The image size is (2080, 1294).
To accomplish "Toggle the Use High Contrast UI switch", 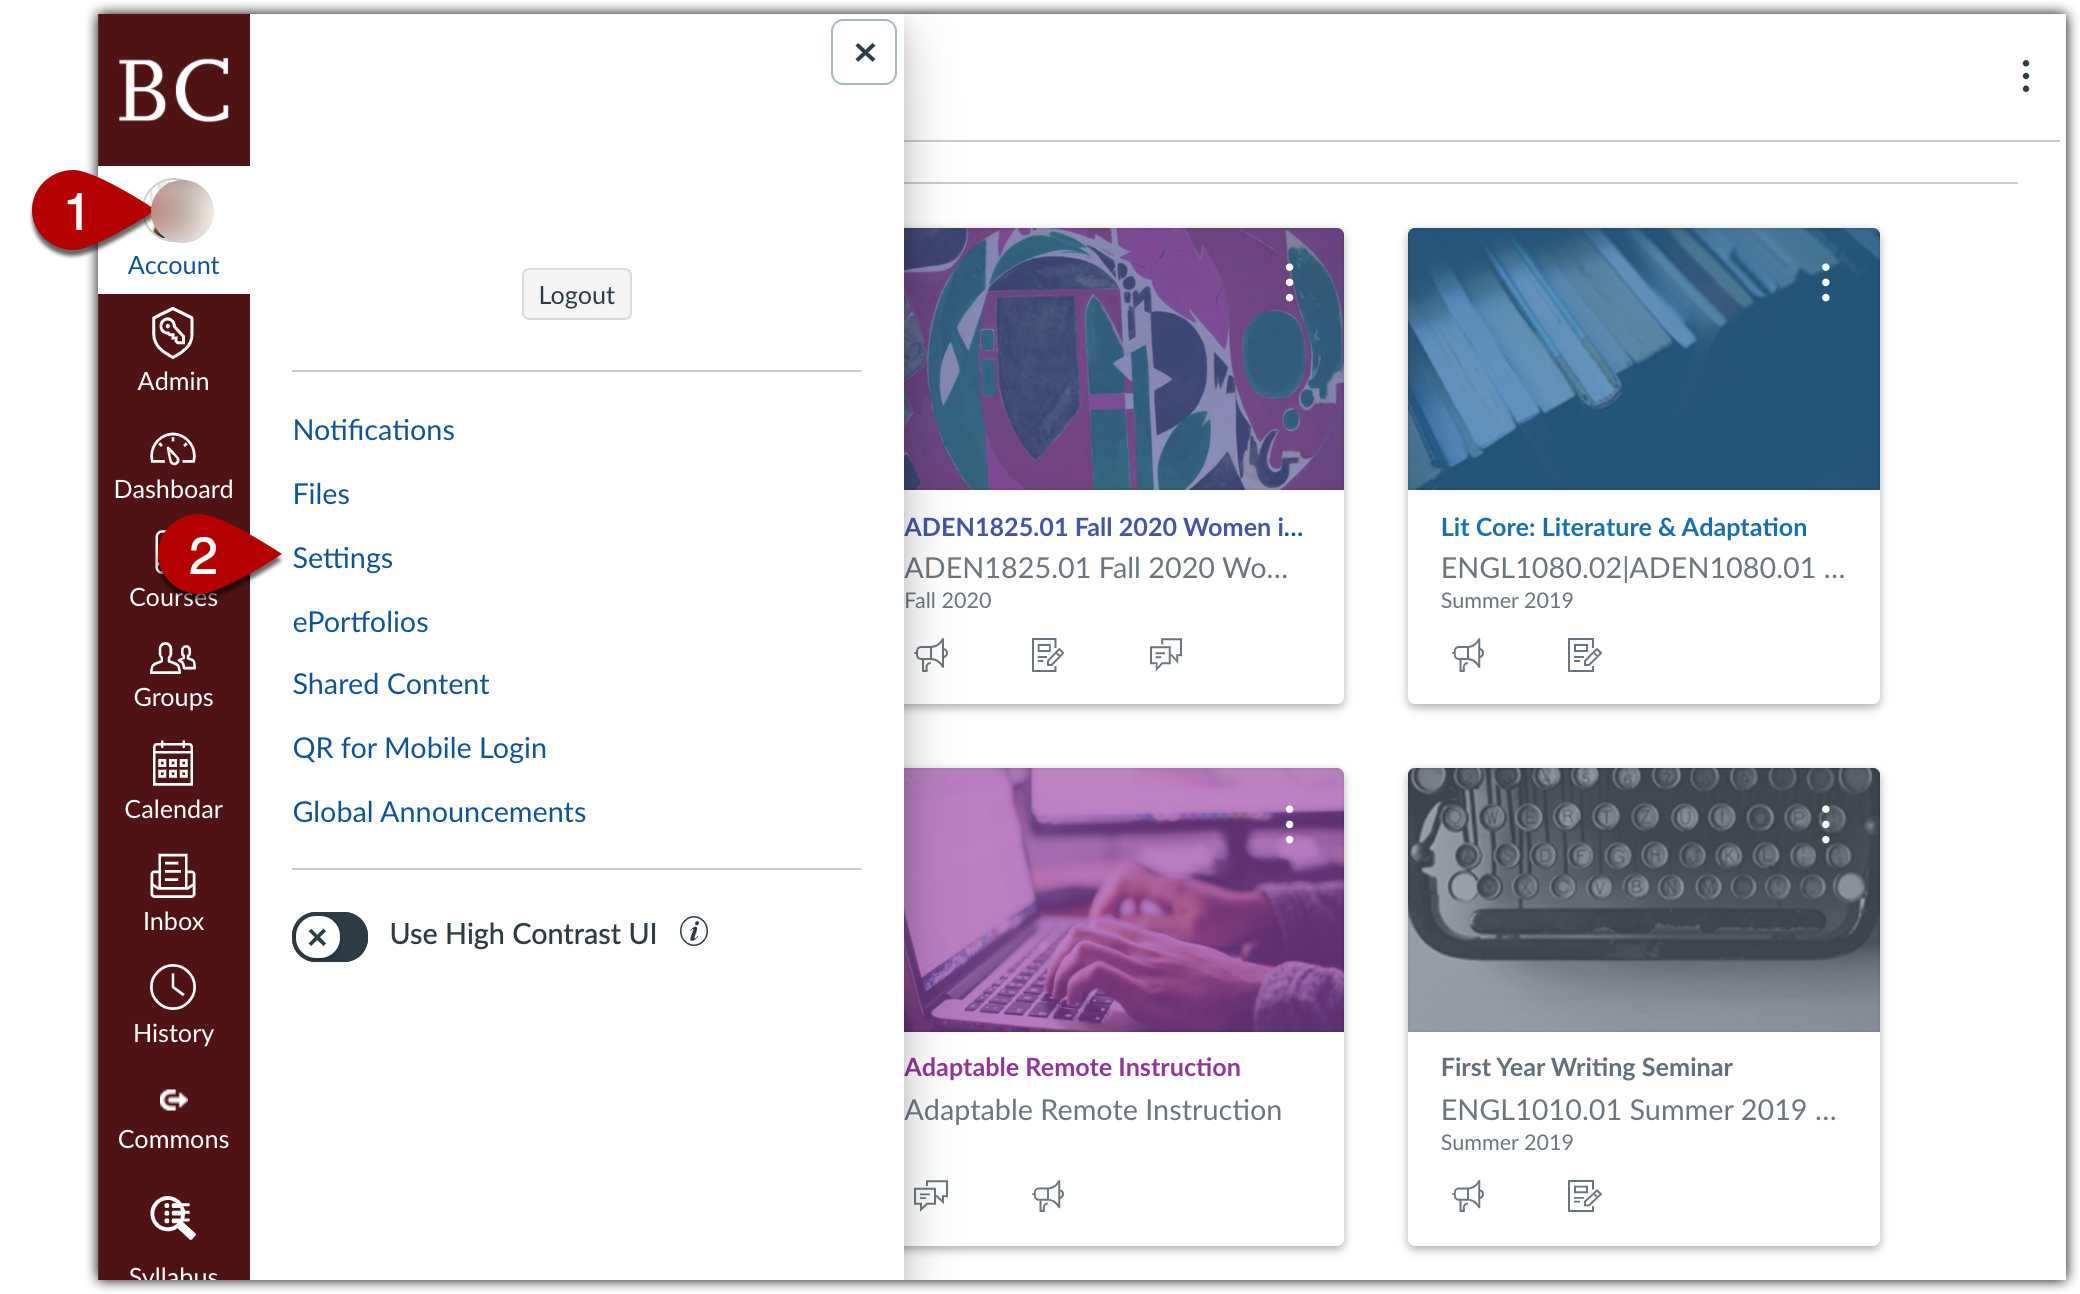I will 329,935.
